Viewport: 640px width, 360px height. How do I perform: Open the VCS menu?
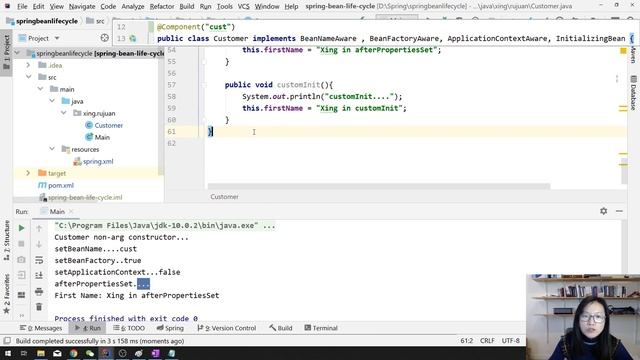pos(243,6)
